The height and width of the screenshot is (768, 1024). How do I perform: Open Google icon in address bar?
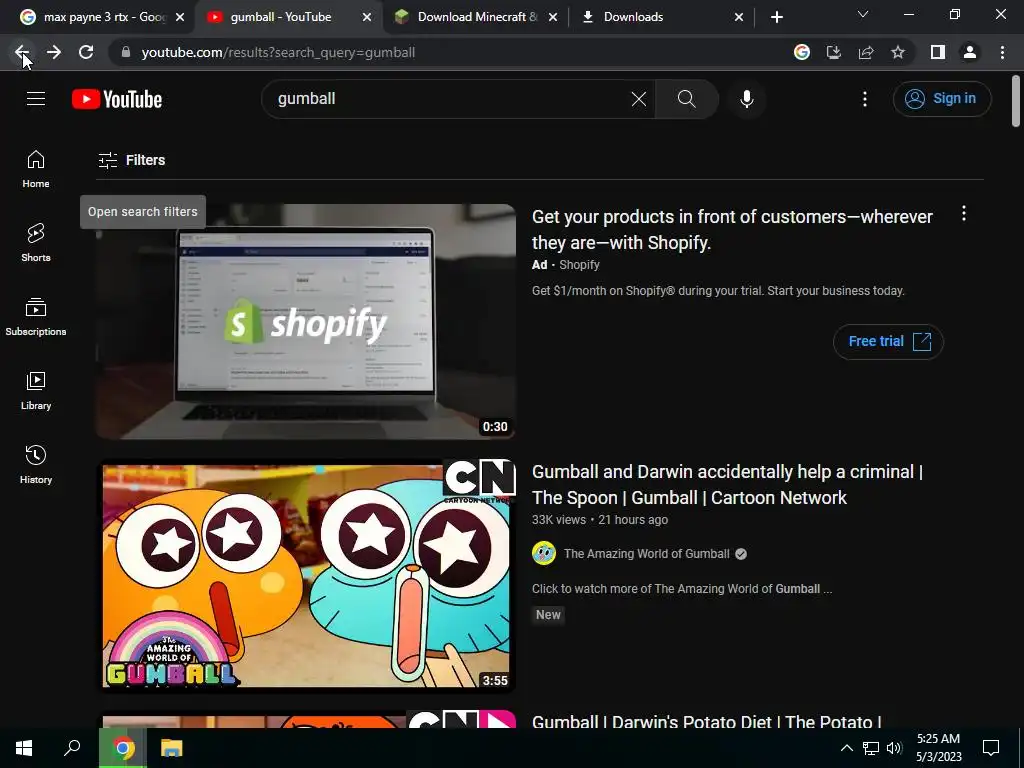pyautogui.click(x=802, y=52)
